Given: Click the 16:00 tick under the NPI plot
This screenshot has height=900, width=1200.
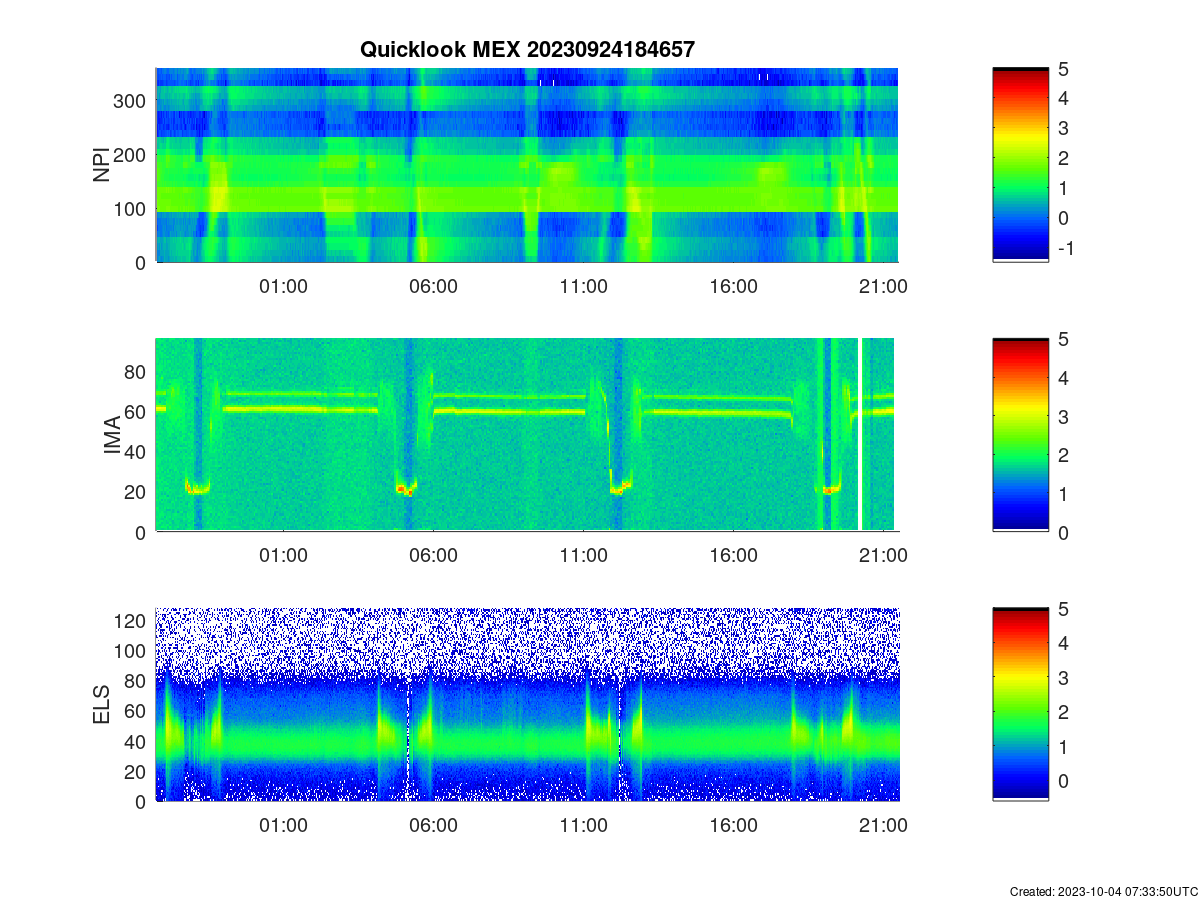Looking at the screenshot, I should click(733, 286).
